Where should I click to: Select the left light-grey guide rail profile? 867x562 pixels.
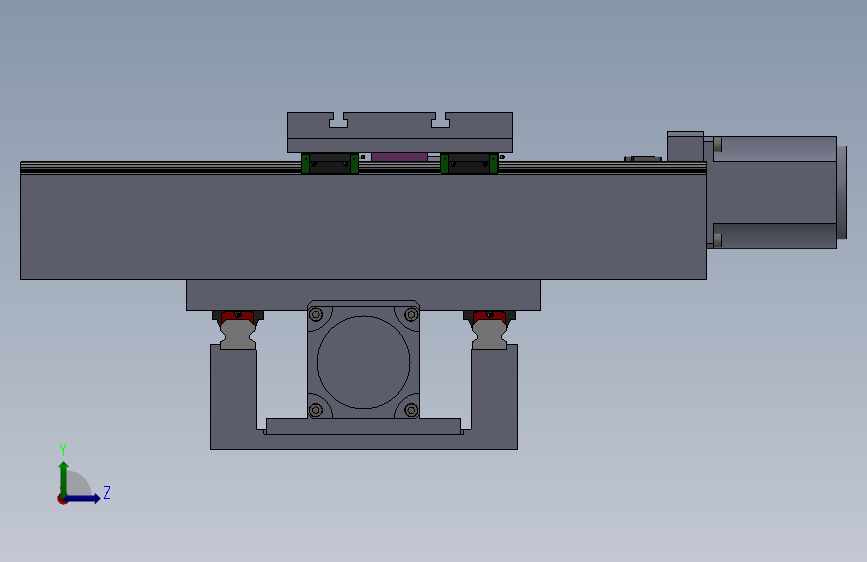tap(238, 335)
